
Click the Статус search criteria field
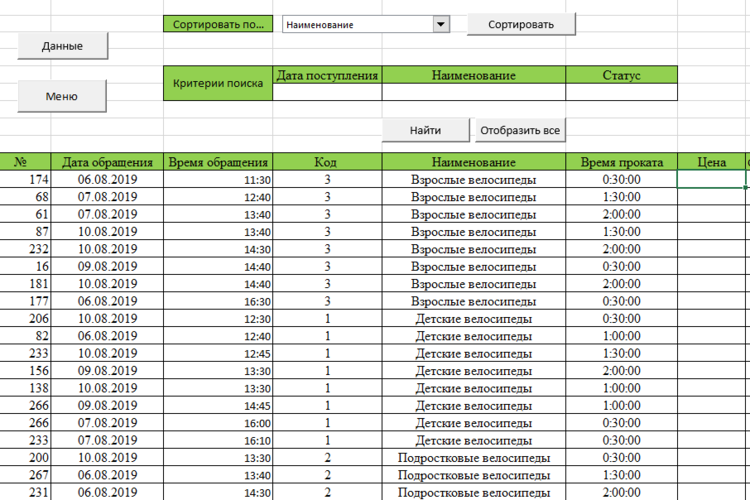click(621, 92)
